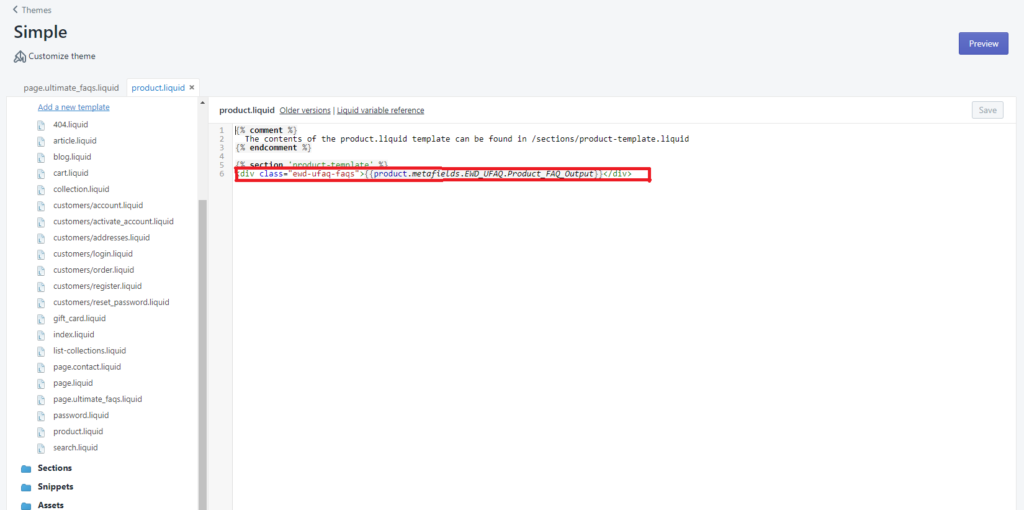The width and height of the screenshot is (1024, 510).
Task: Open customers/addresses.liquid file
Action: click(x=102, y=238)
